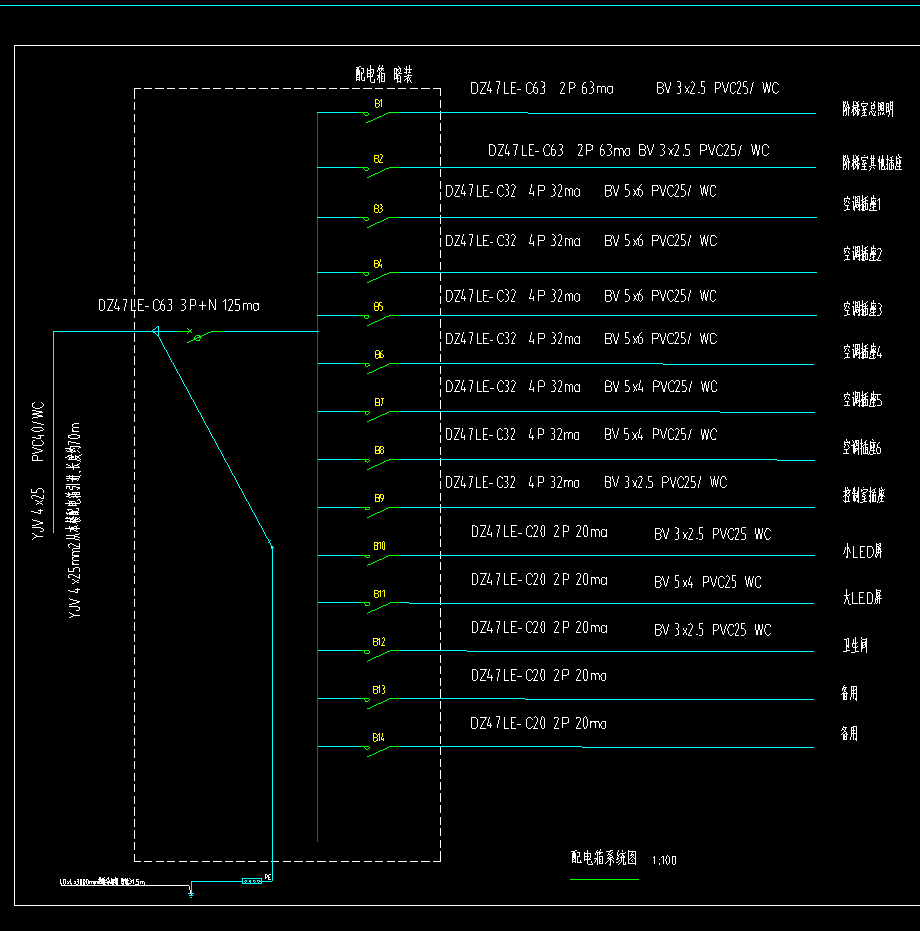Click the "配电箱系统图" drawing title
Screen dimensions: 920x931
[x=604, y=858]
